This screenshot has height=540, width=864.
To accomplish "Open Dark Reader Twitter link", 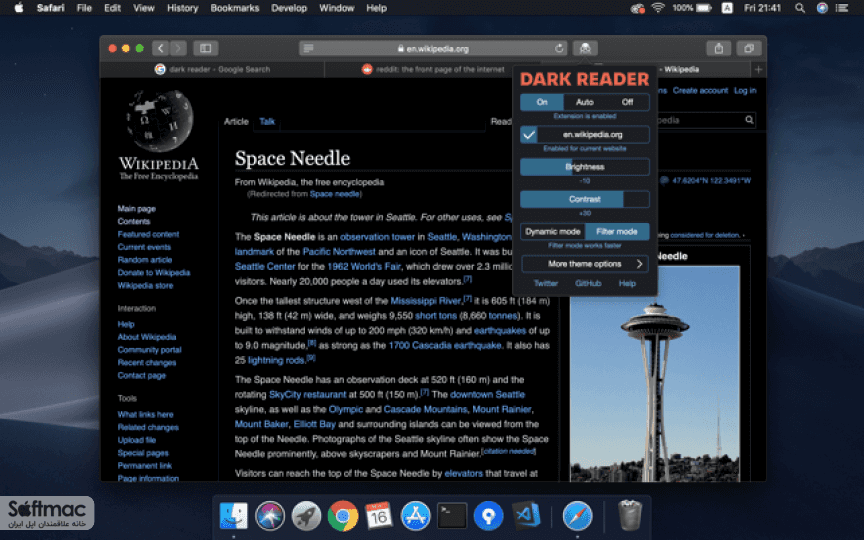I will (x=546, y=283).
